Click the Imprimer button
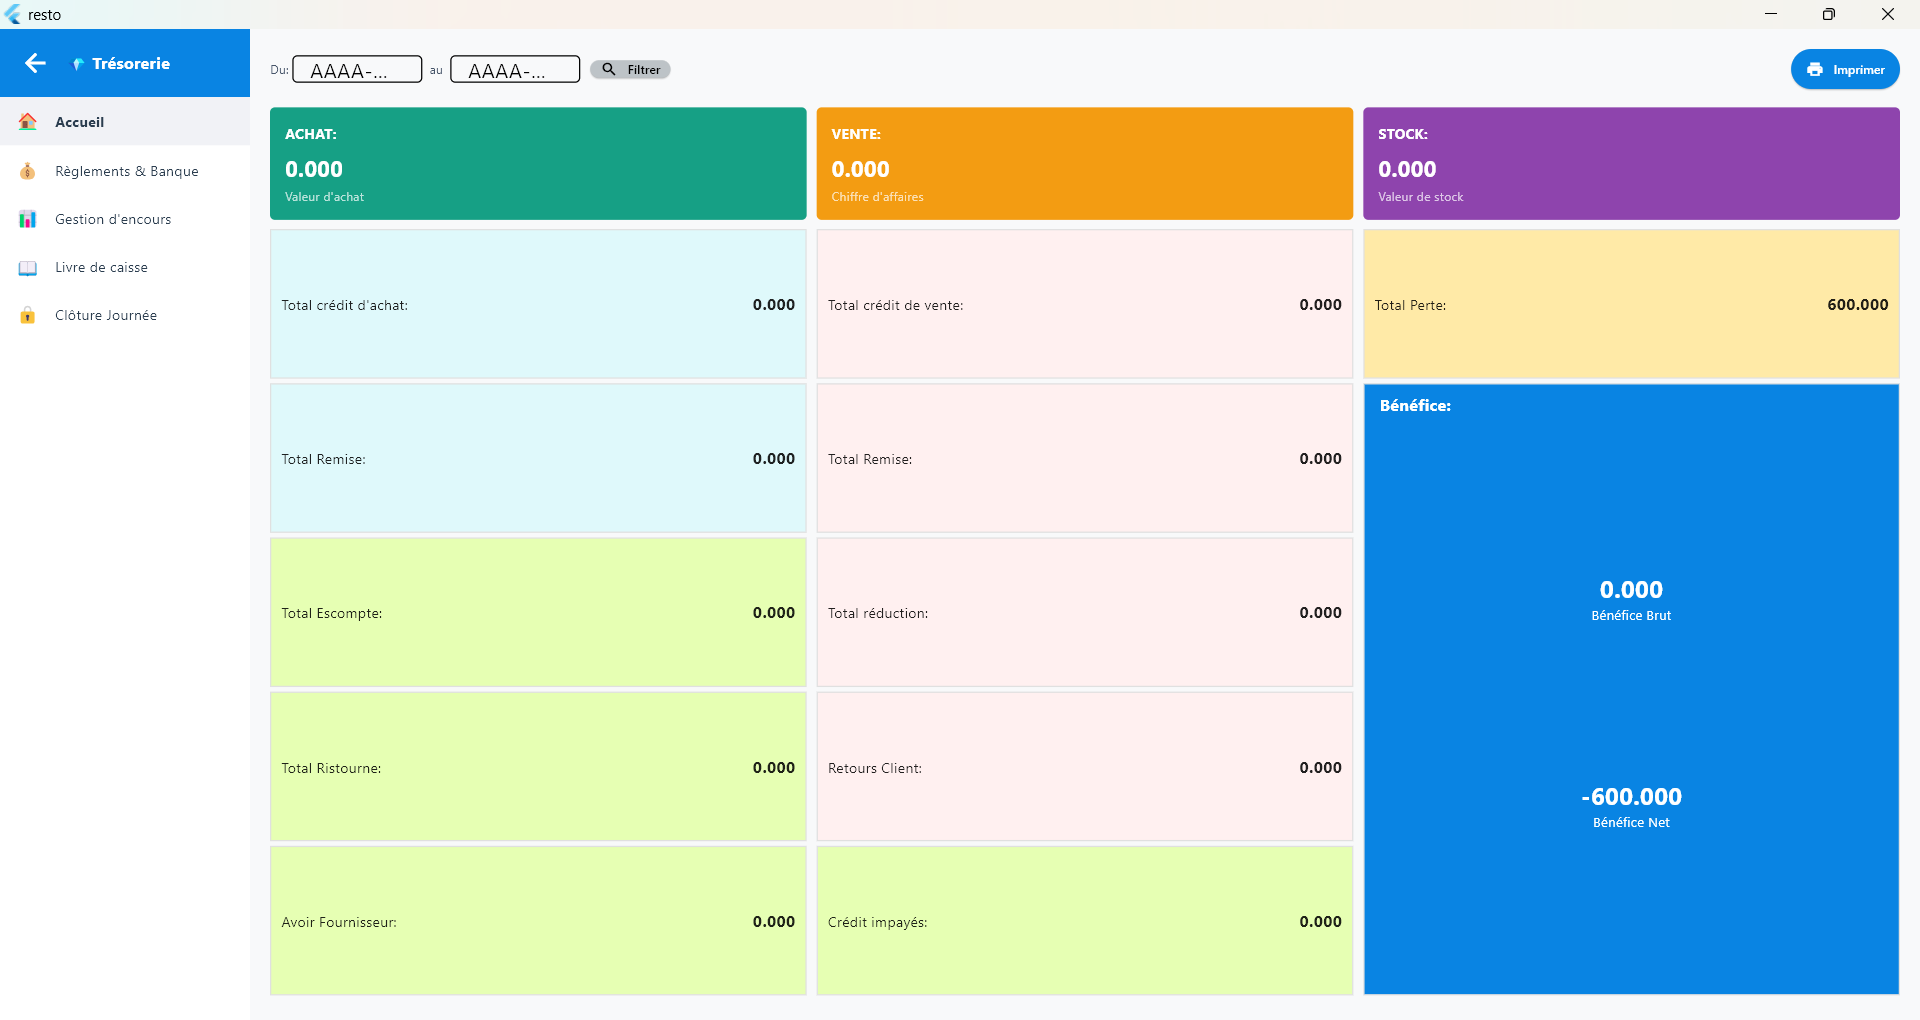 point(1845,69)
